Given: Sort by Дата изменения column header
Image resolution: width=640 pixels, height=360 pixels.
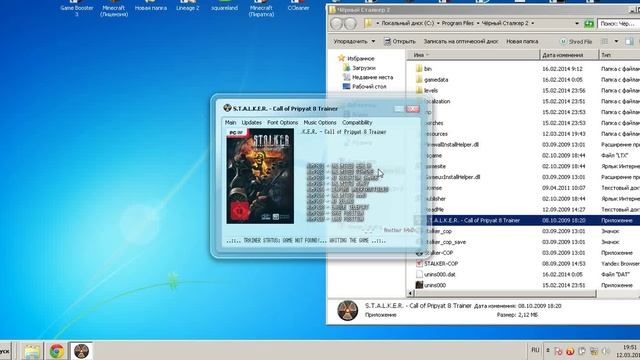Looking at the screenshot, I should click(x=569, y=55).
